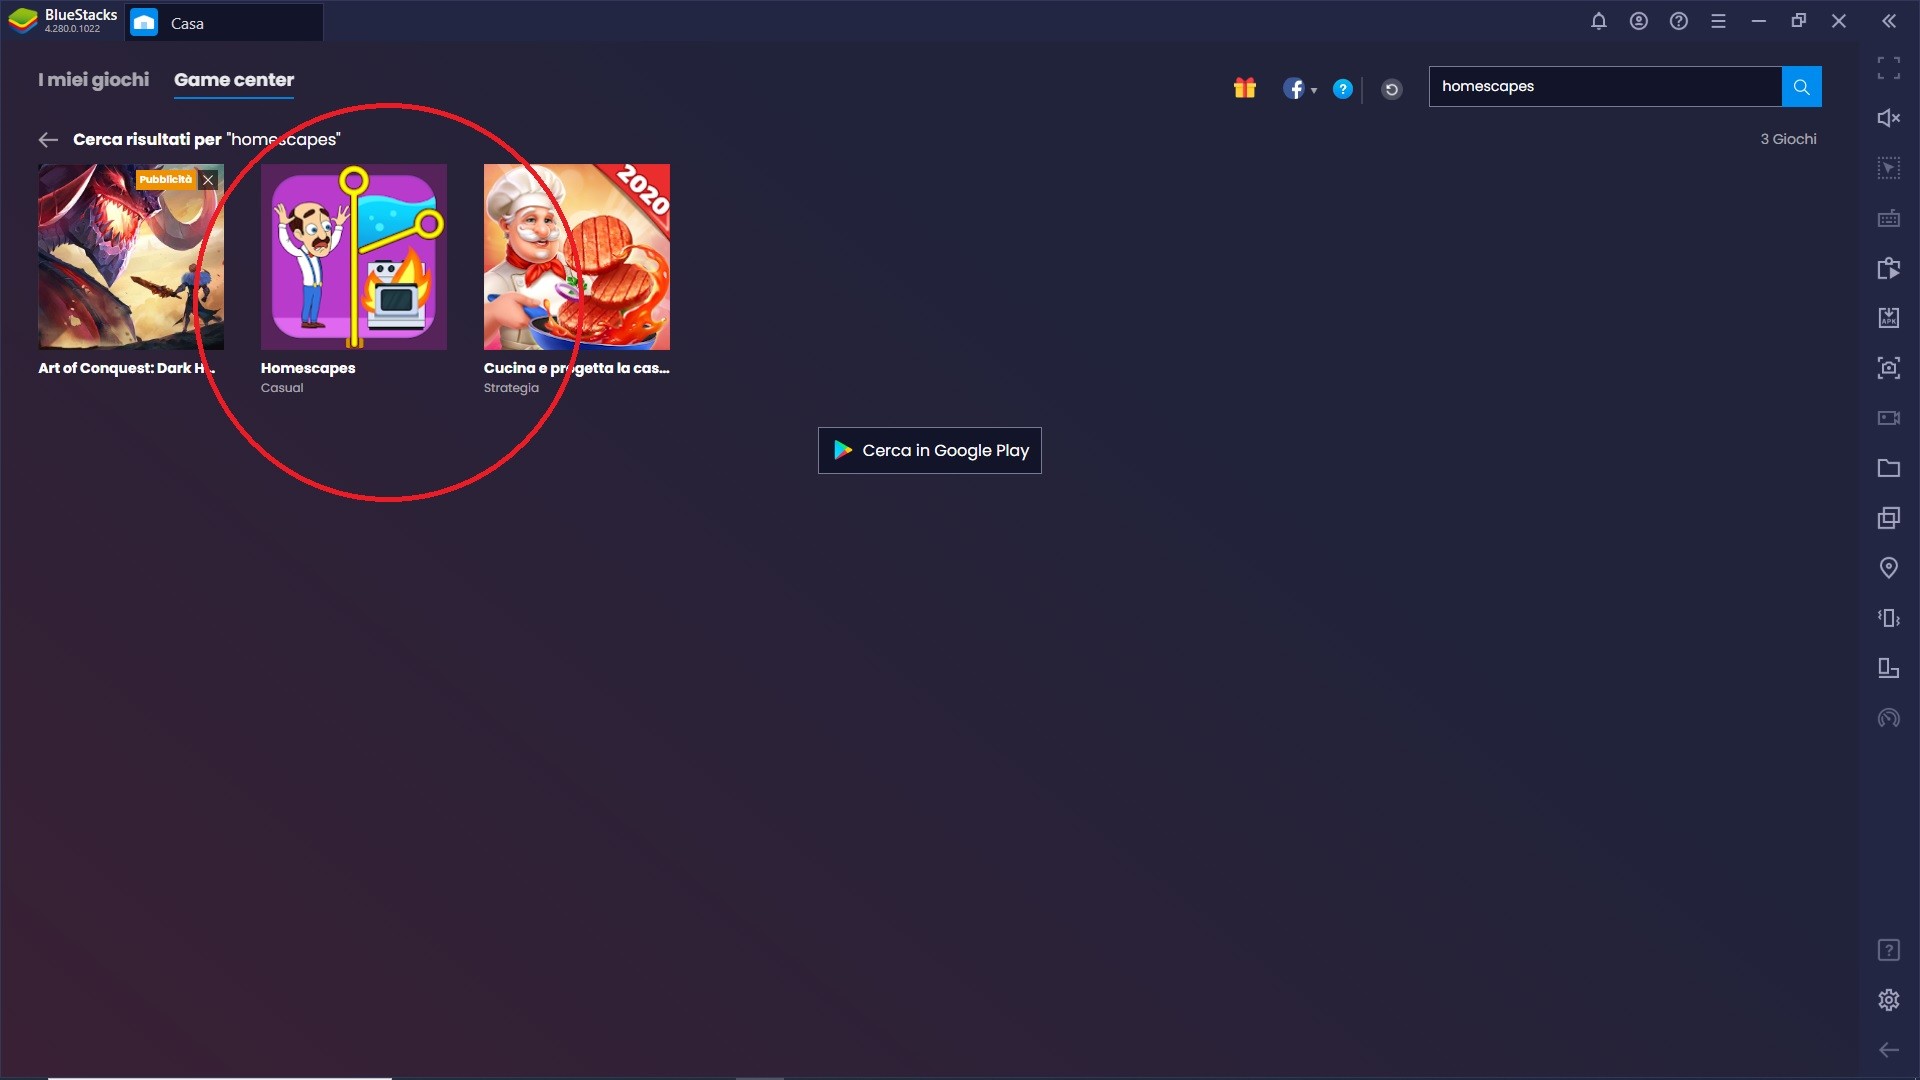Click Art of Conquest: Dark H.. title
This screenshot has height=1080, width=1920.
point(127,368)
